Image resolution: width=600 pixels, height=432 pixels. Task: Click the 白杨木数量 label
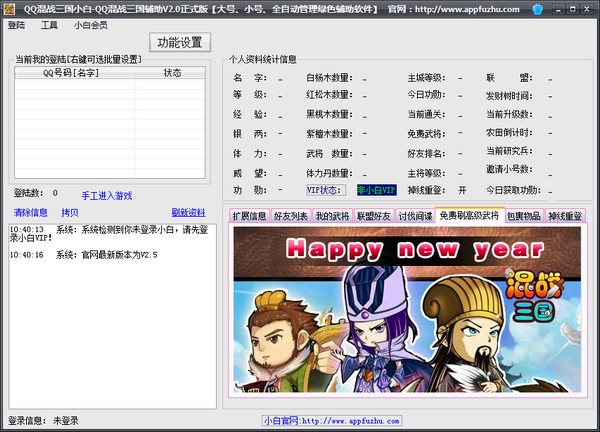coord(329,78)
